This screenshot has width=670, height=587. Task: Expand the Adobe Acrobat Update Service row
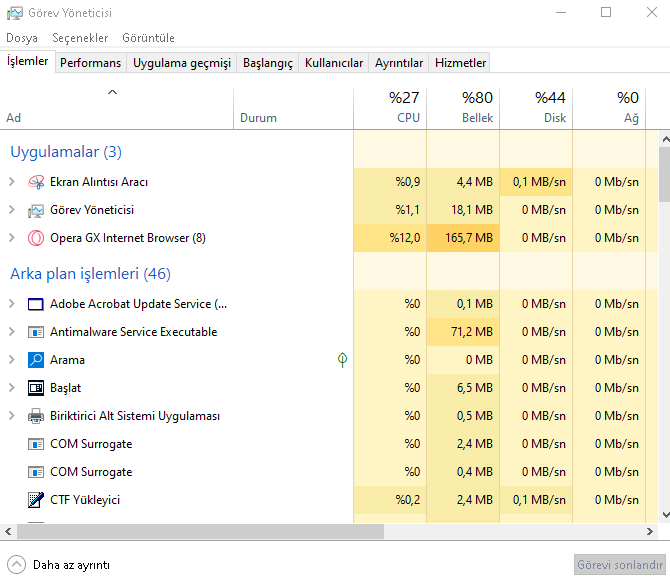(x=12, y=304)
